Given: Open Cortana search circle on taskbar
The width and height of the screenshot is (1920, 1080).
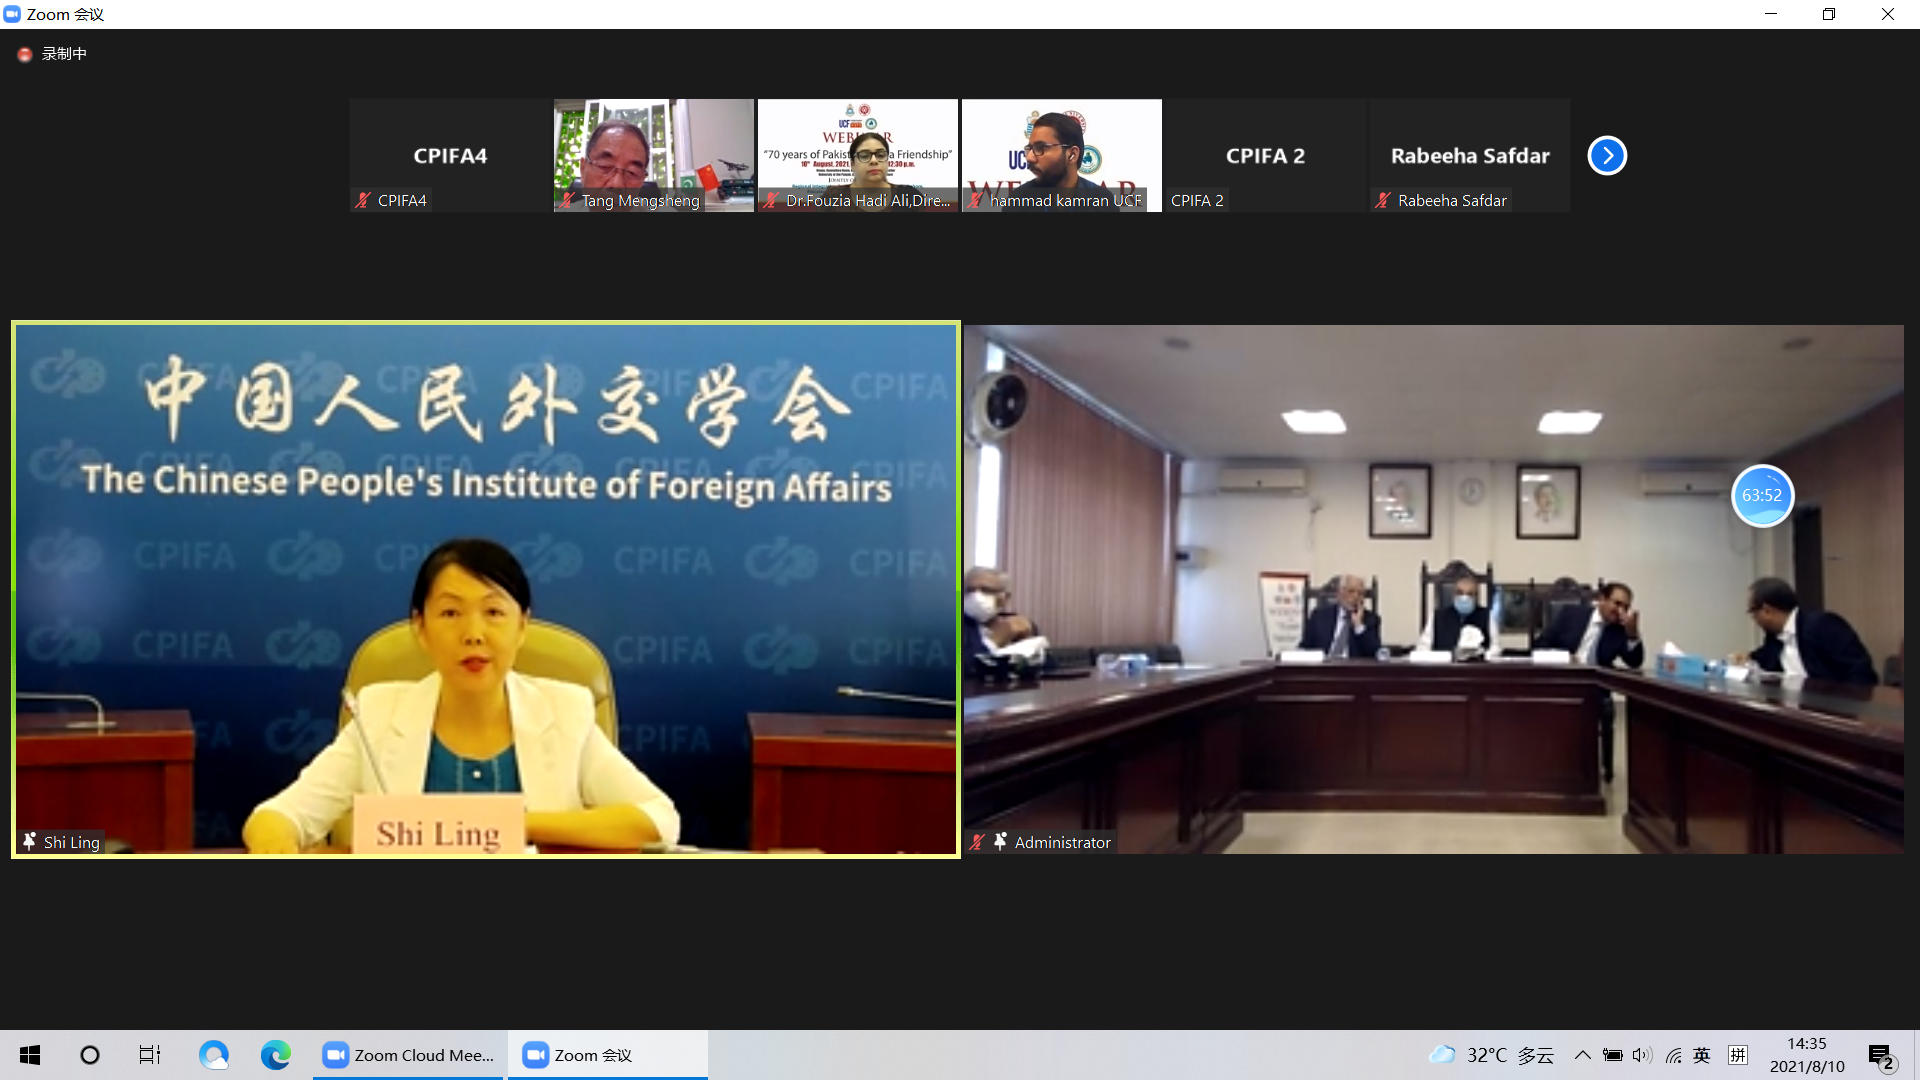Looking at the screenshot, I should (x=90, y=1055).
